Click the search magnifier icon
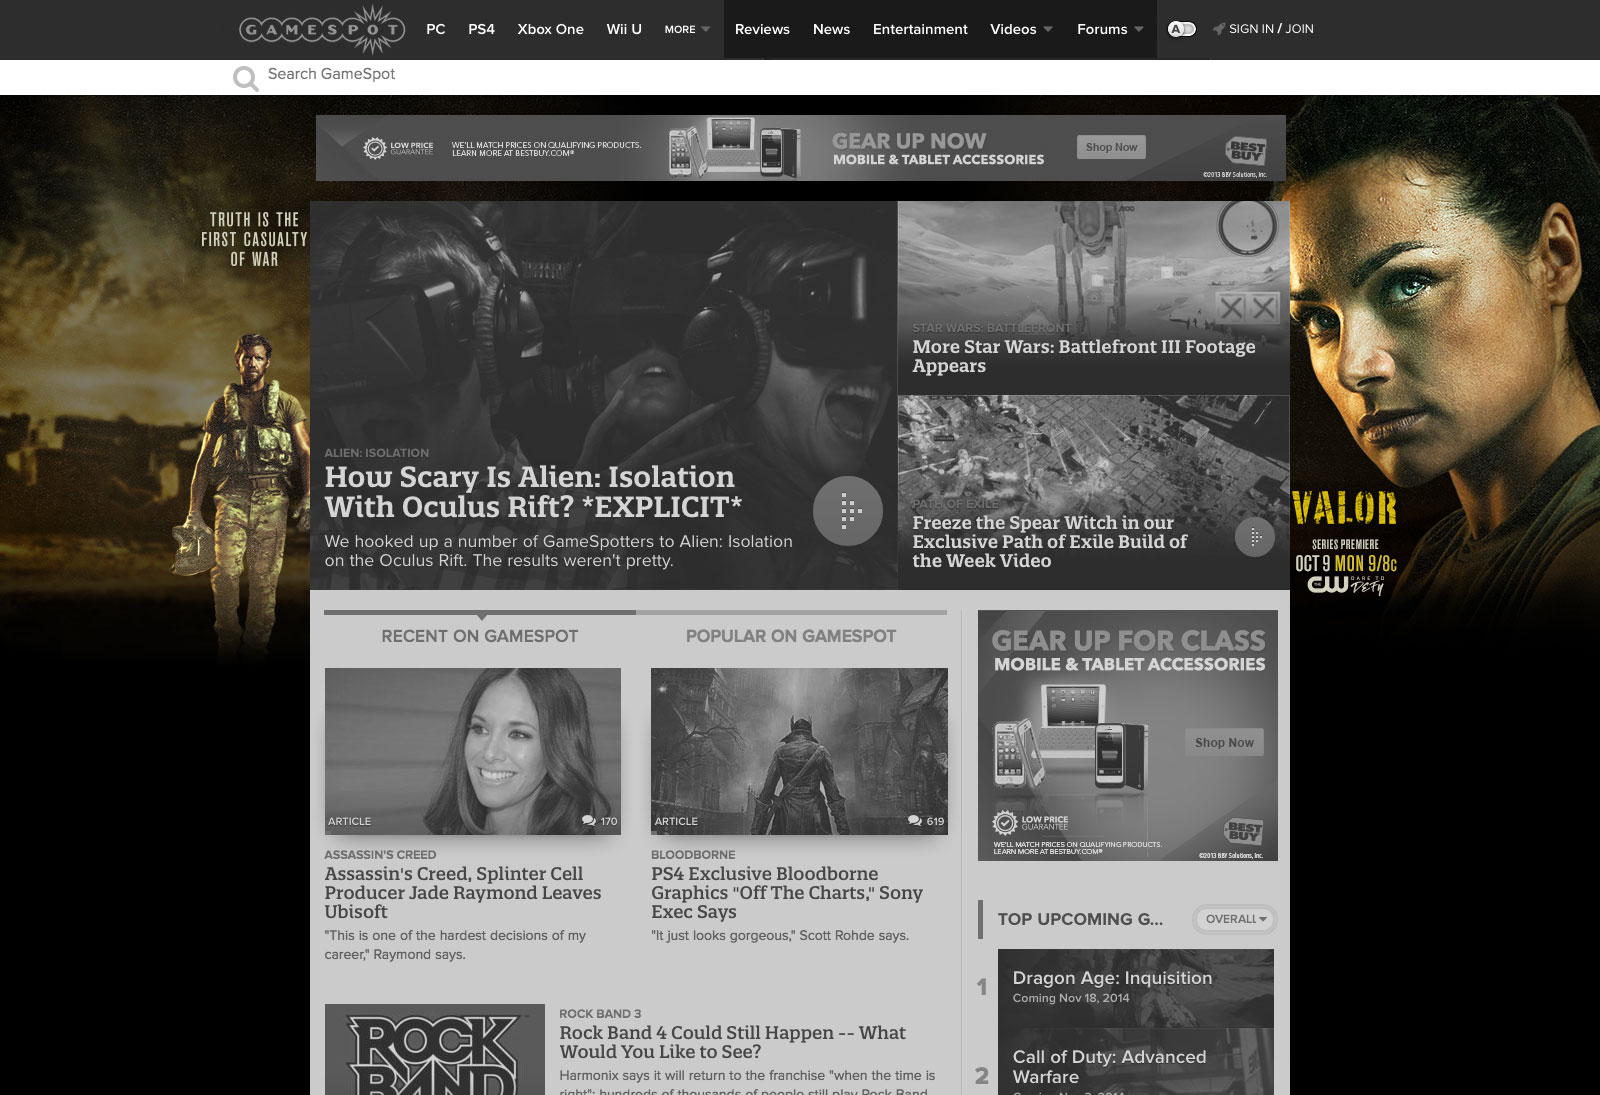 tap(245, 78)
